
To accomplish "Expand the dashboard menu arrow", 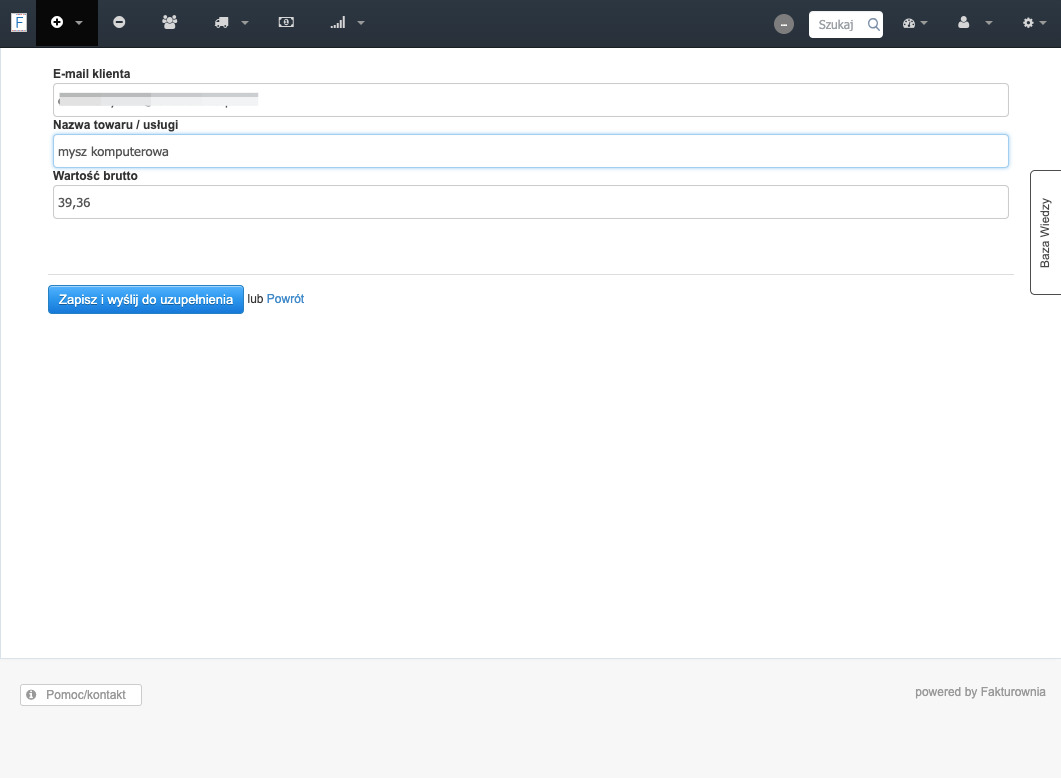I will click(x=924, y=23).
